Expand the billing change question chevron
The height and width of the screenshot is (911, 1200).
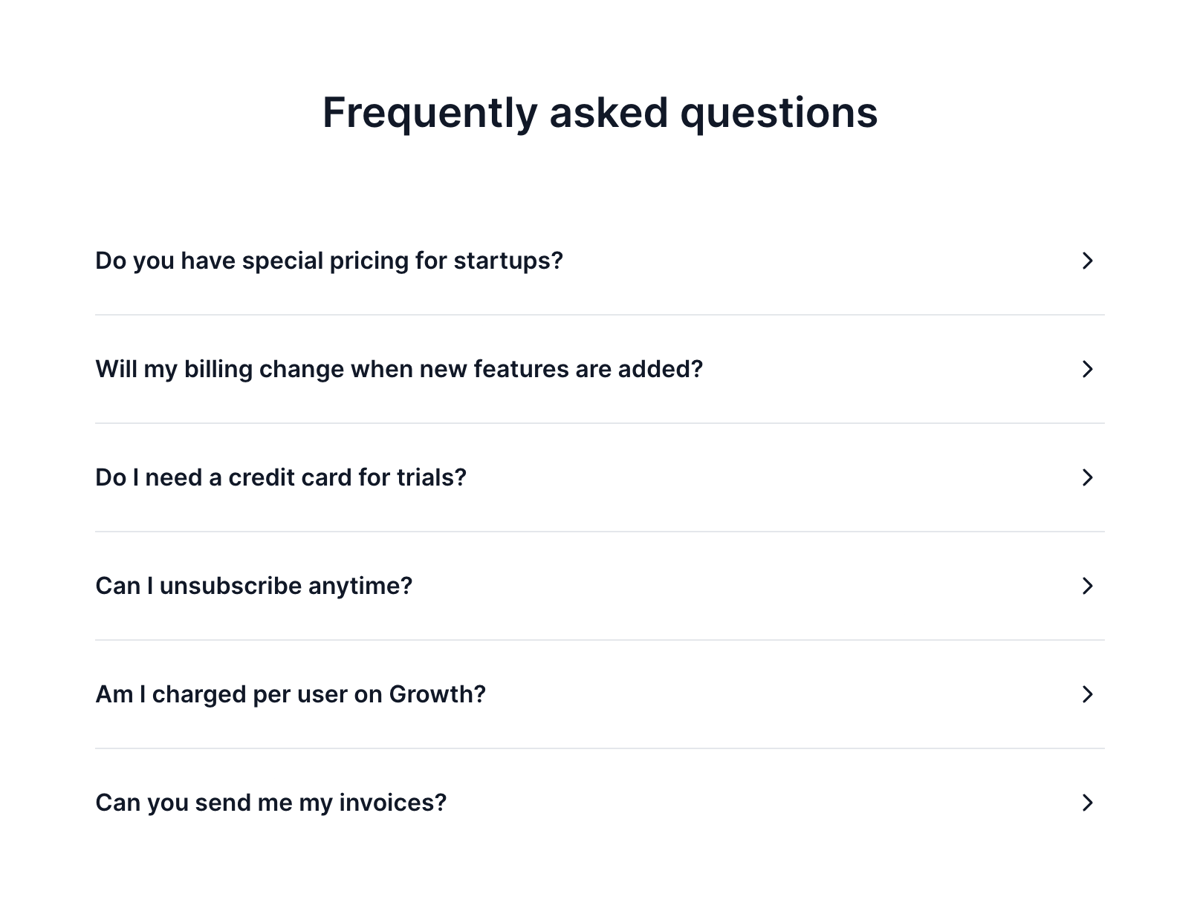1087,369
